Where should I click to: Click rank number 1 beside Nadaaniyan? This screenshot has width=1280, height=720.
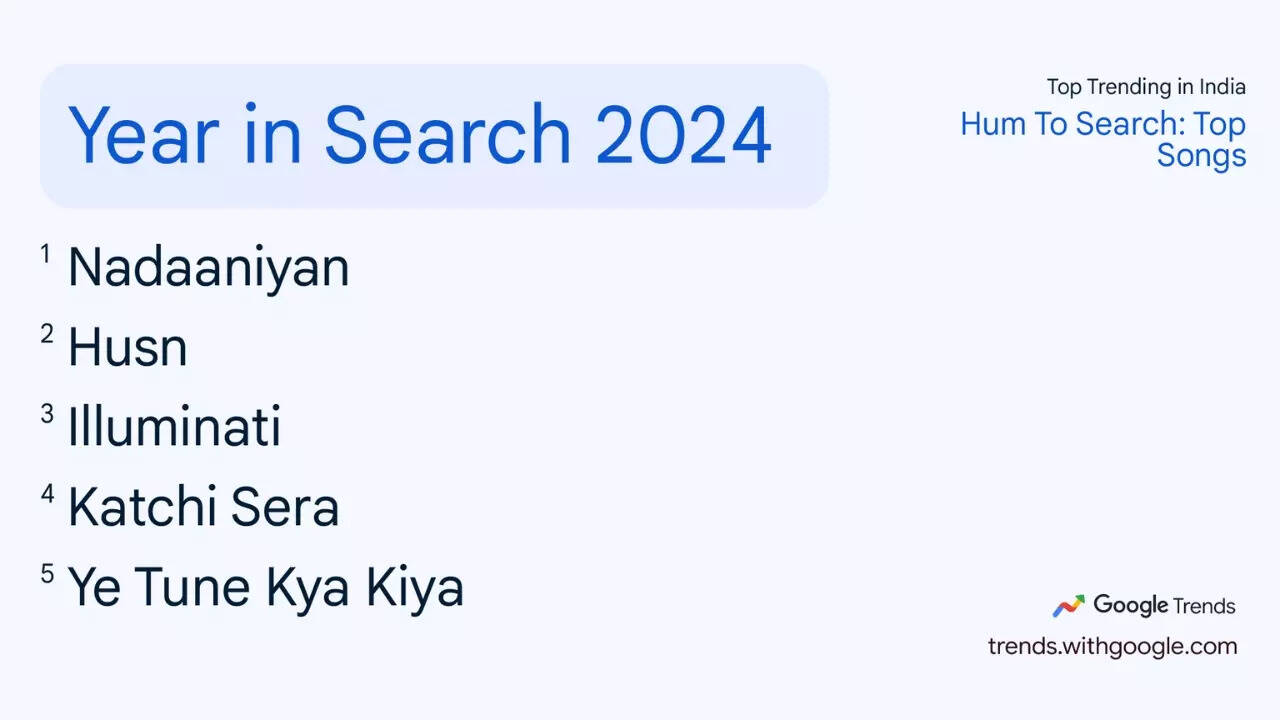[46, 255]
